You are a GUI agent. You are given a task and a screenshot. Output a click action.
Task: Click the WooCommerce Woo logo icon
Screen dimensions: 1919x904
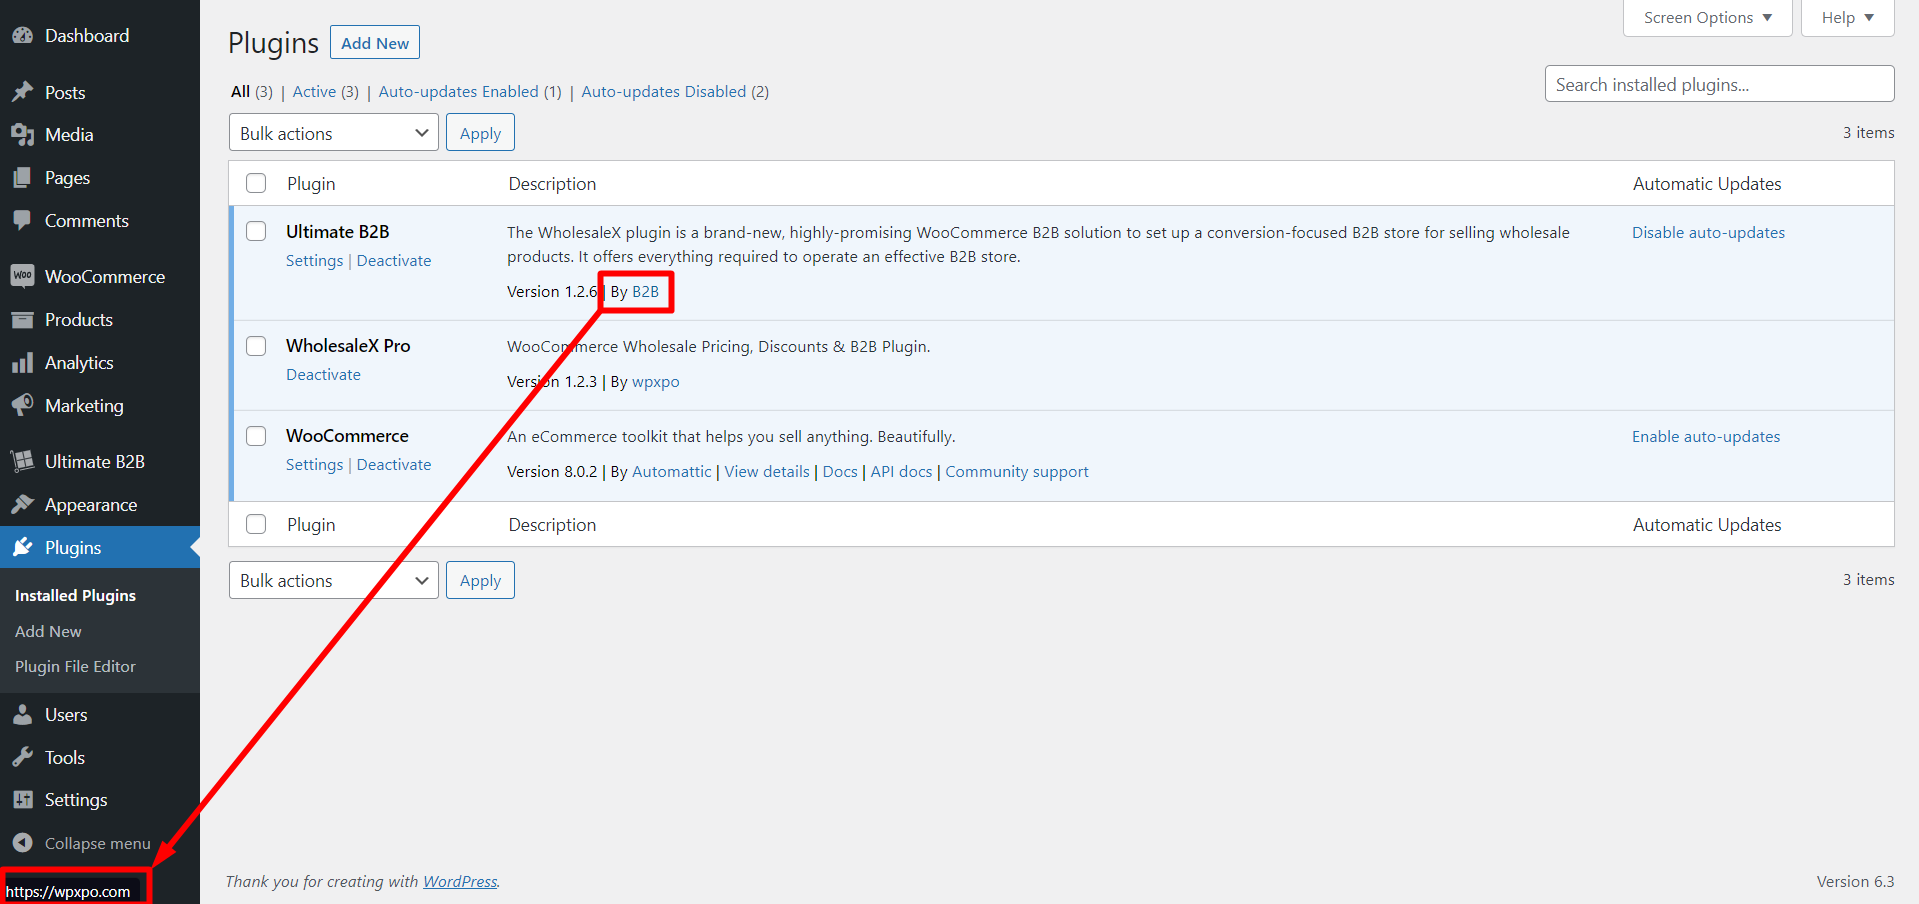point(22,276)
